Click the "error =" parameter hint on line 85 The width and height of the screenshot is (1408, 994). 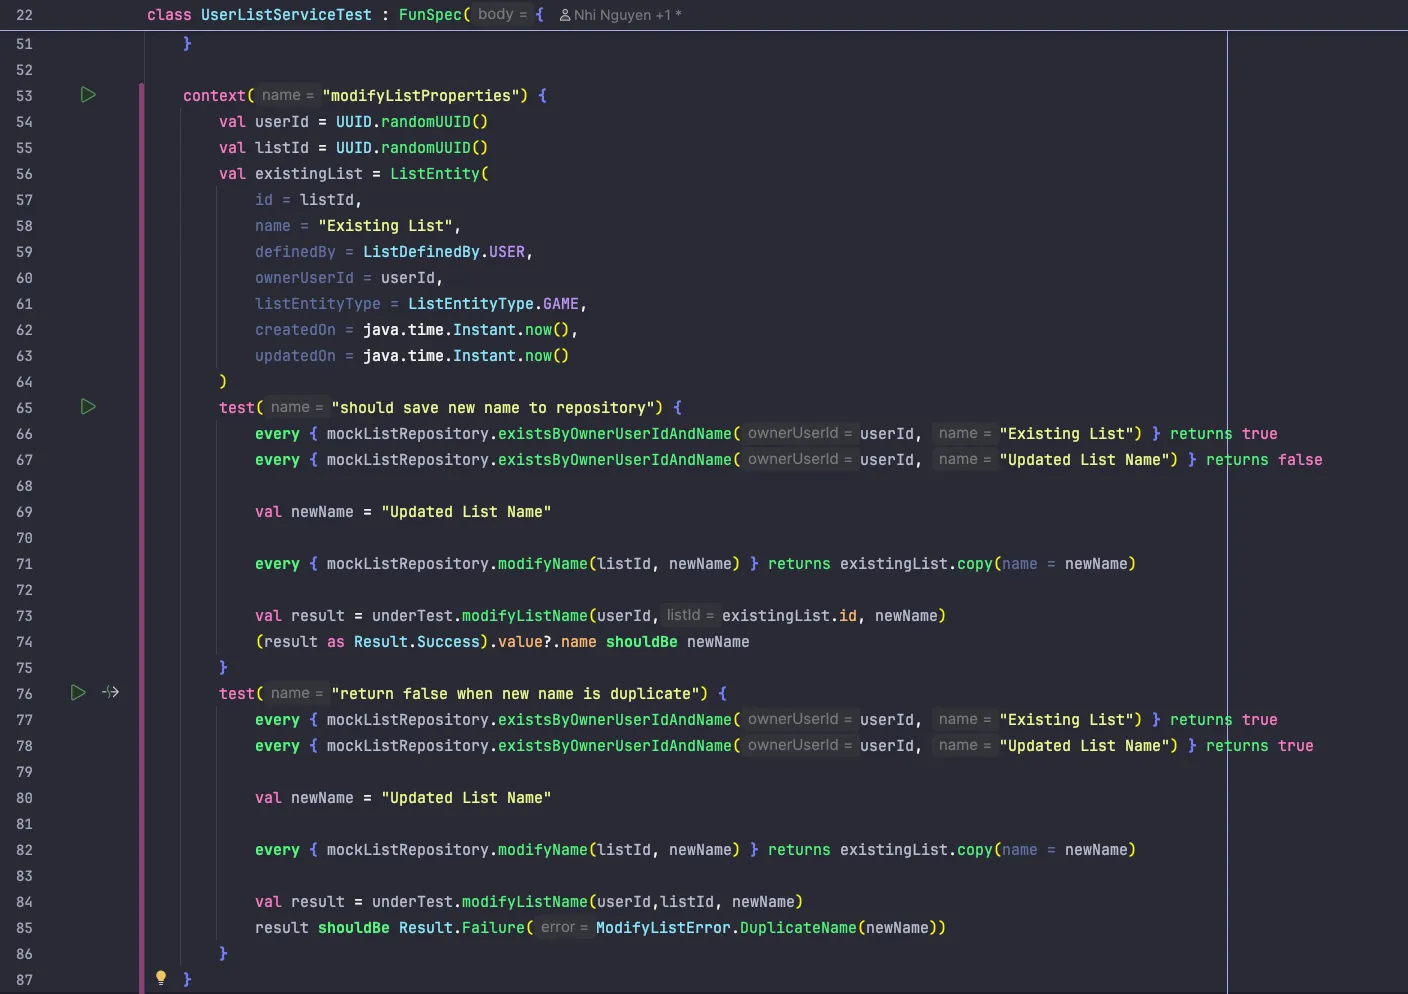(x=564, y=927)
